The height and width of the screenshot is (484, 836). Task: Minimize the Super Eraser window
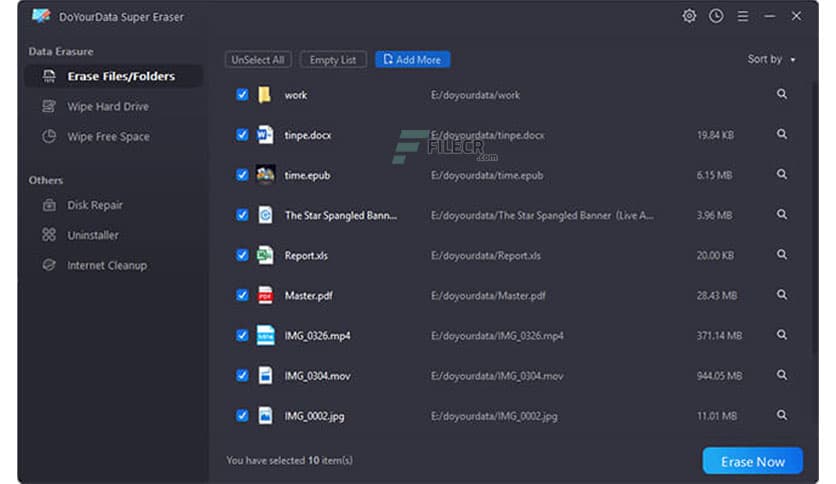click(x=769, y=17)
